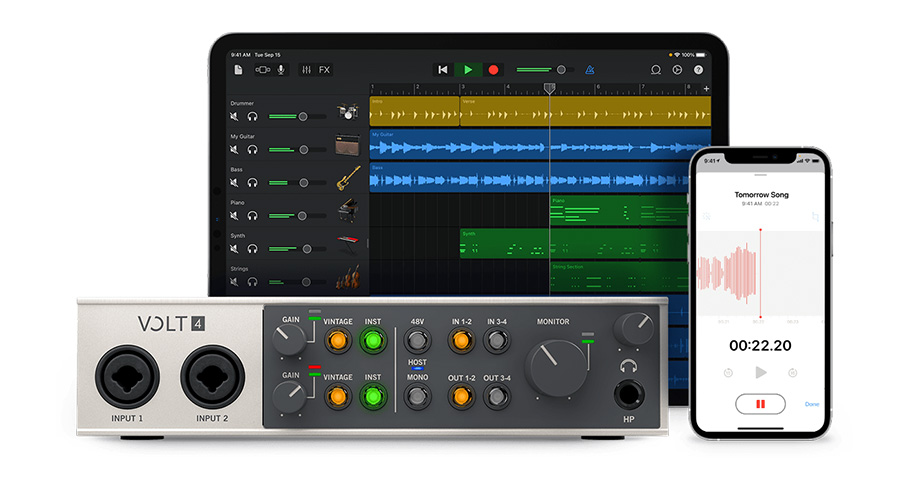Open the FX panel
Screen dimensions: 910x490
click(x=324, y=70)
